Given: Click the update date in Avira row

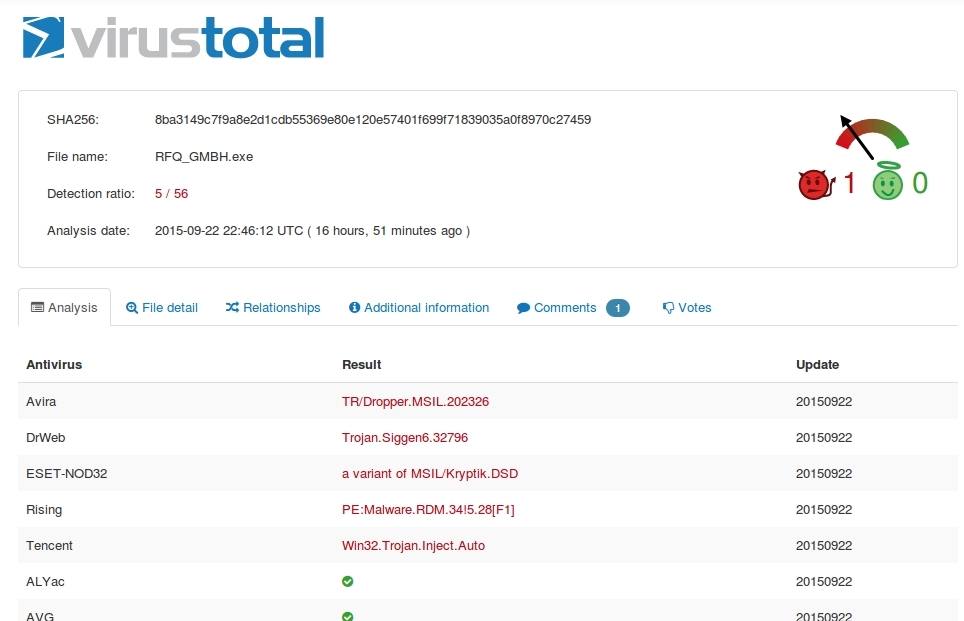Looking at the screenshot, I should pyautogui.click(x=824, y=401).
